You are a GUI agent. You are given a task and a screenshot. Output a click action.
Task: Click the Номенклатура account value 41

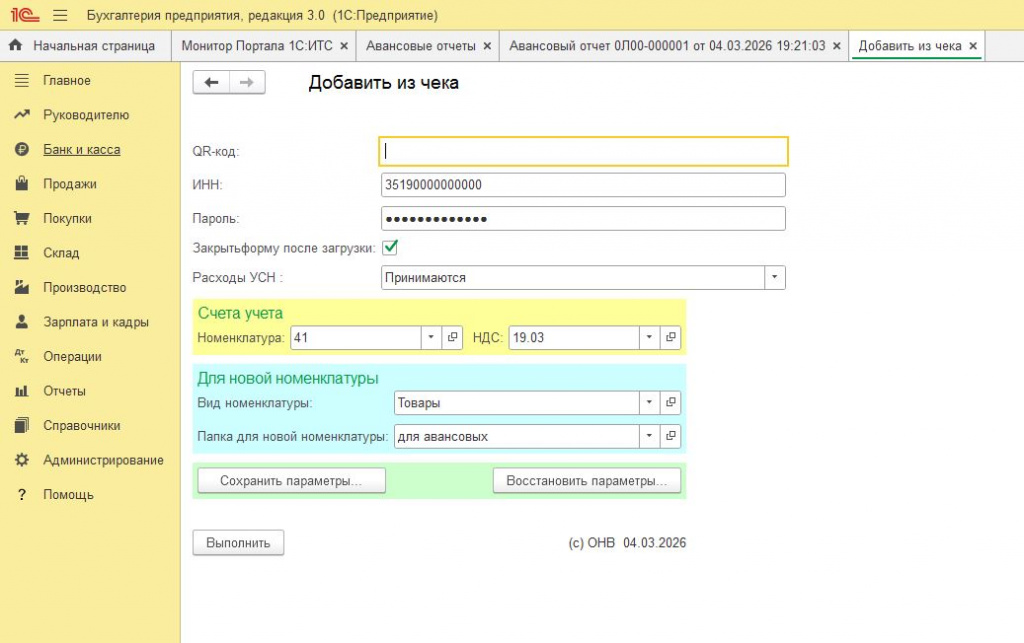coord(356,337)
